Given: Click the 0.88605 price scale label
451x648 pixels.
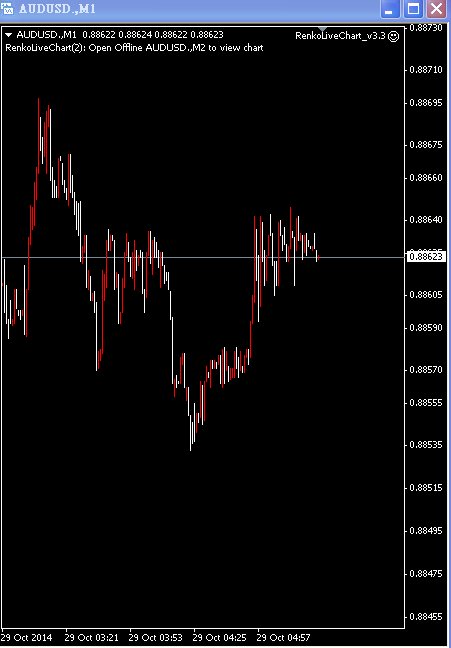Looking at the screenshot, I should (x=426, y=295).
